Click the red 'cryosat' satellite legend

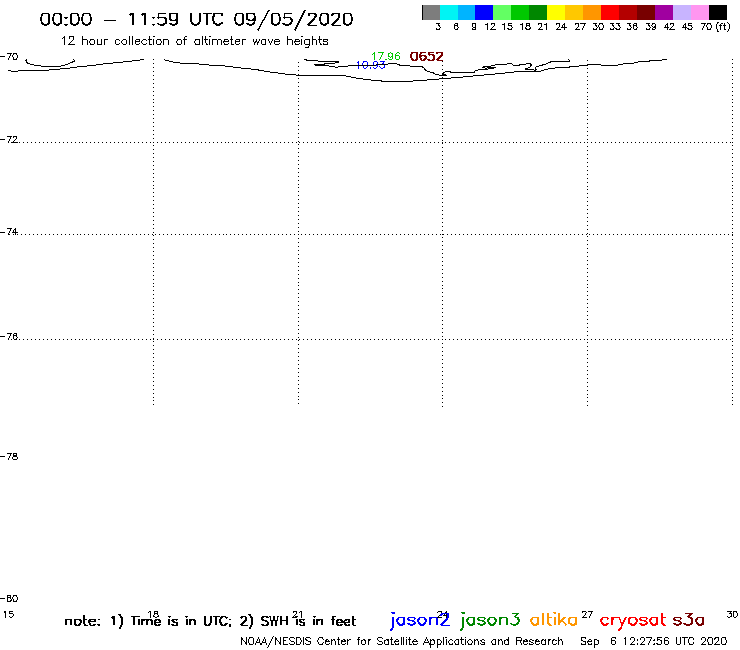point(633,621)
